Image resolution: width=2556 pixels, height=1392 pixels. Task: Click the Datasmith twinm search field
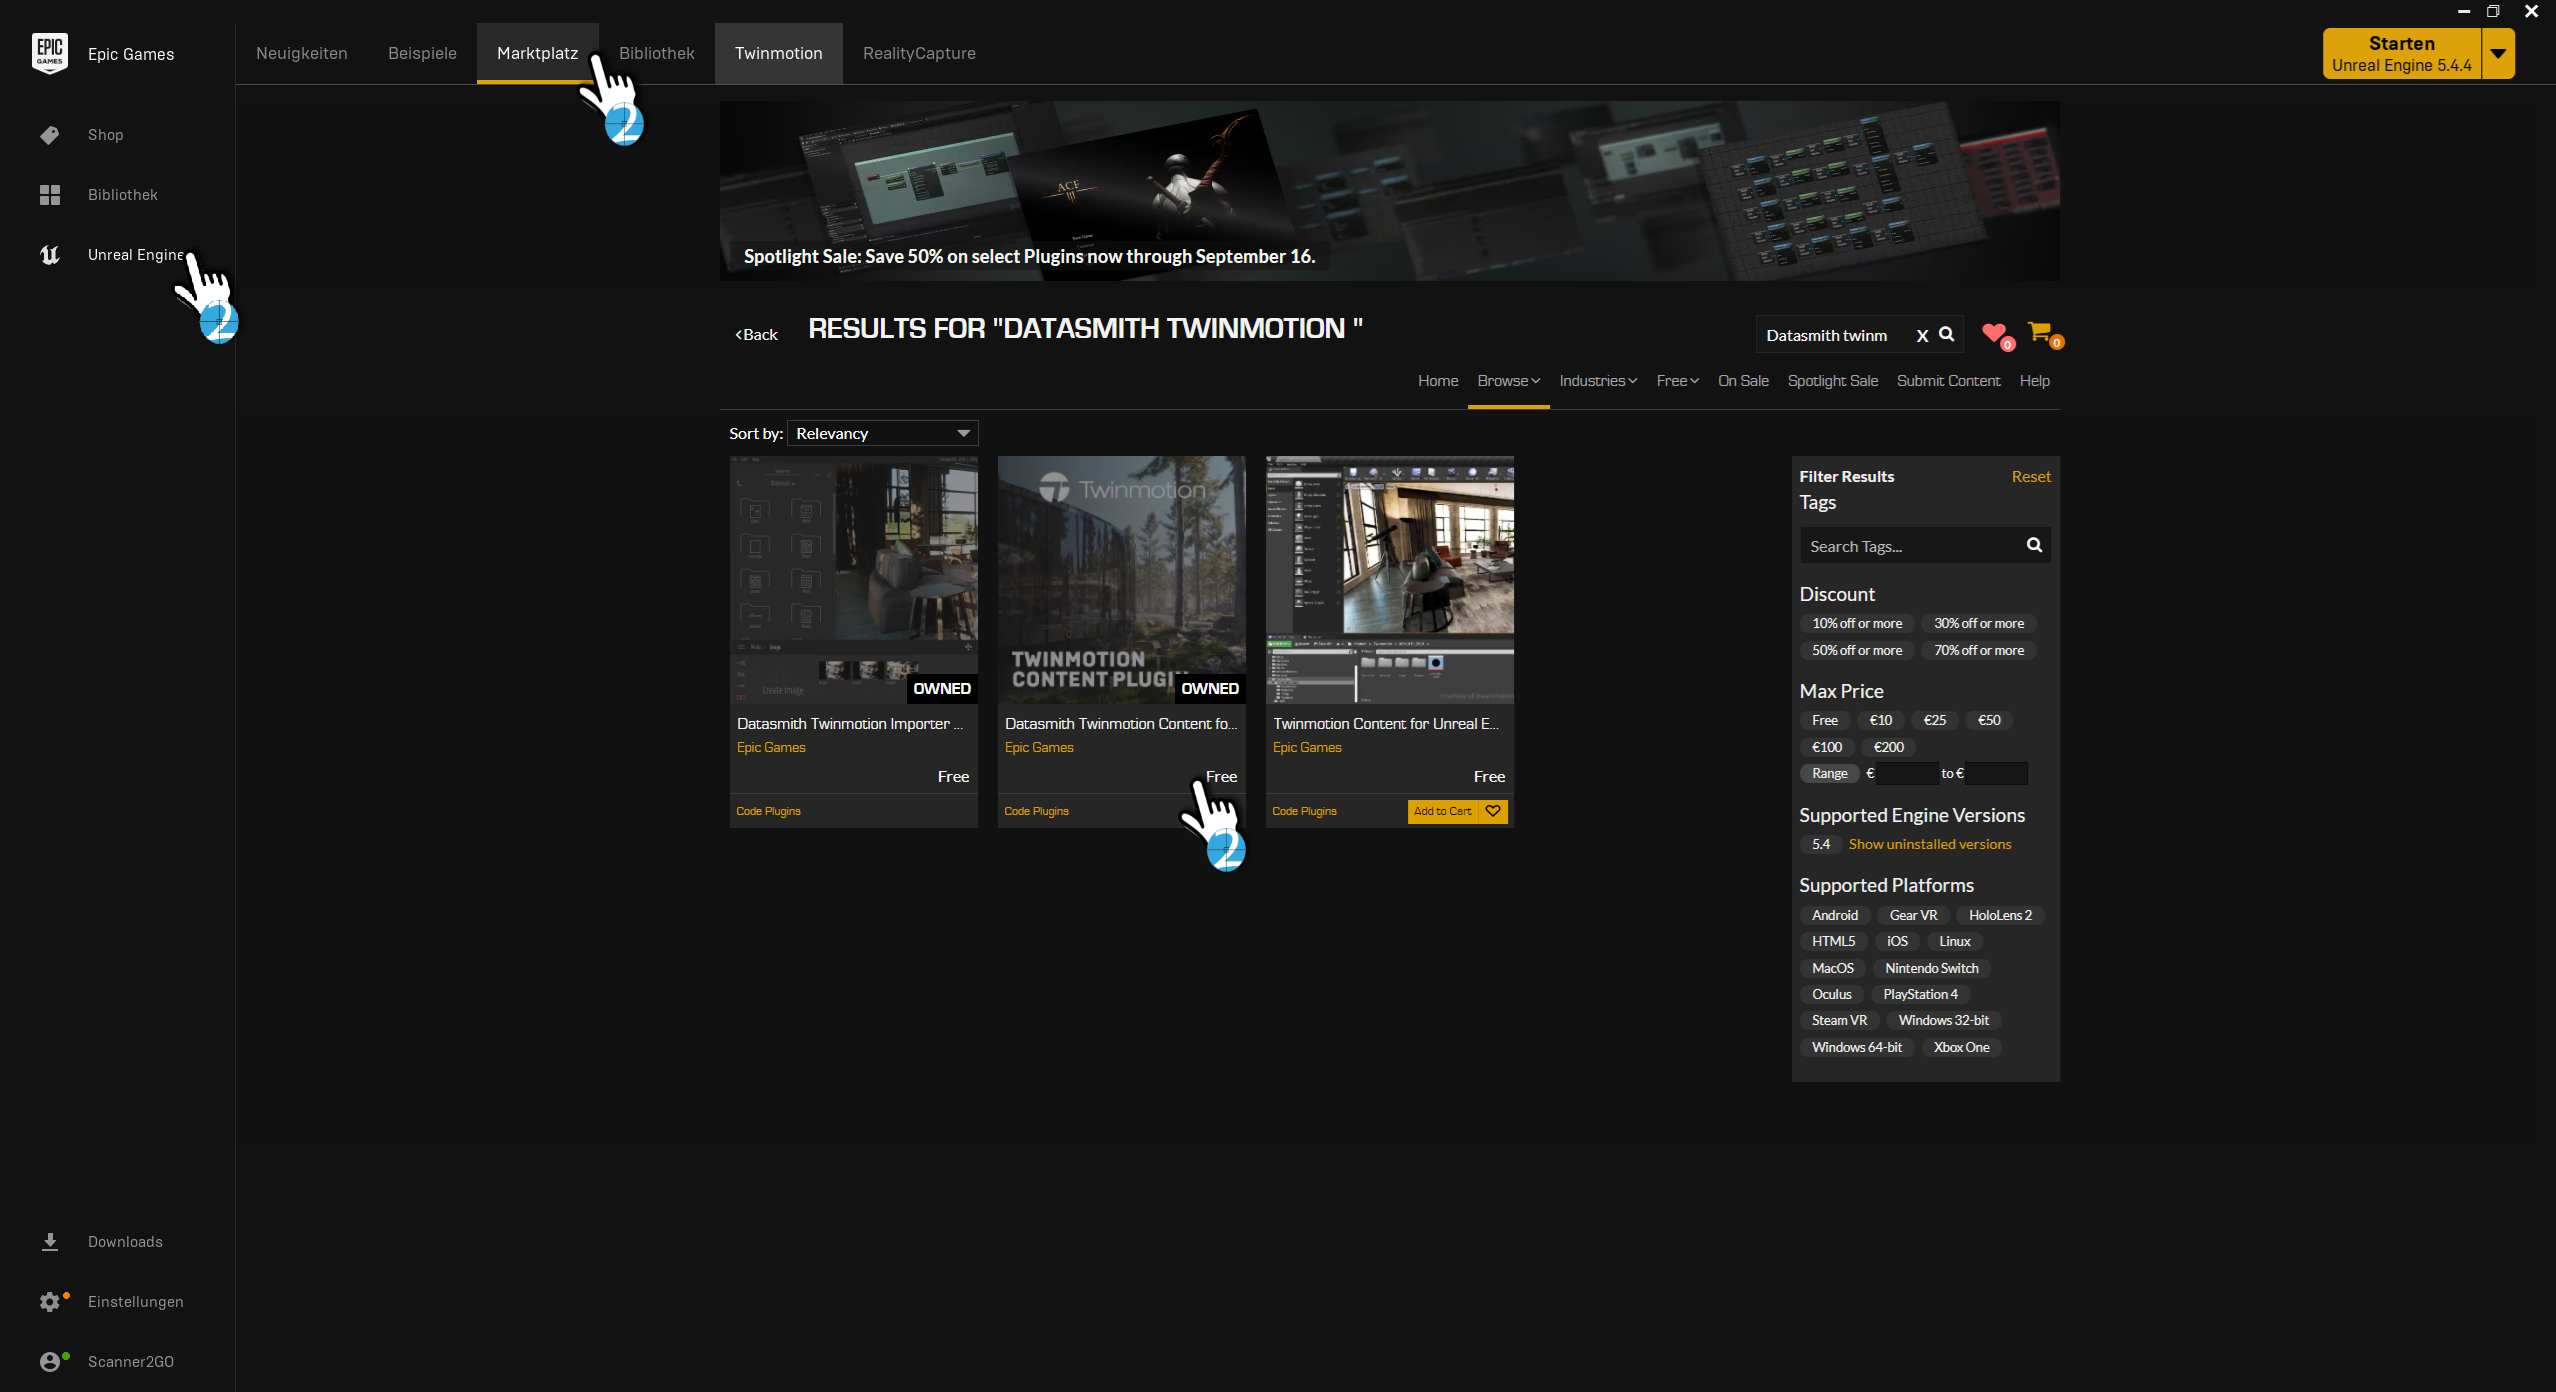(1836, 335)
